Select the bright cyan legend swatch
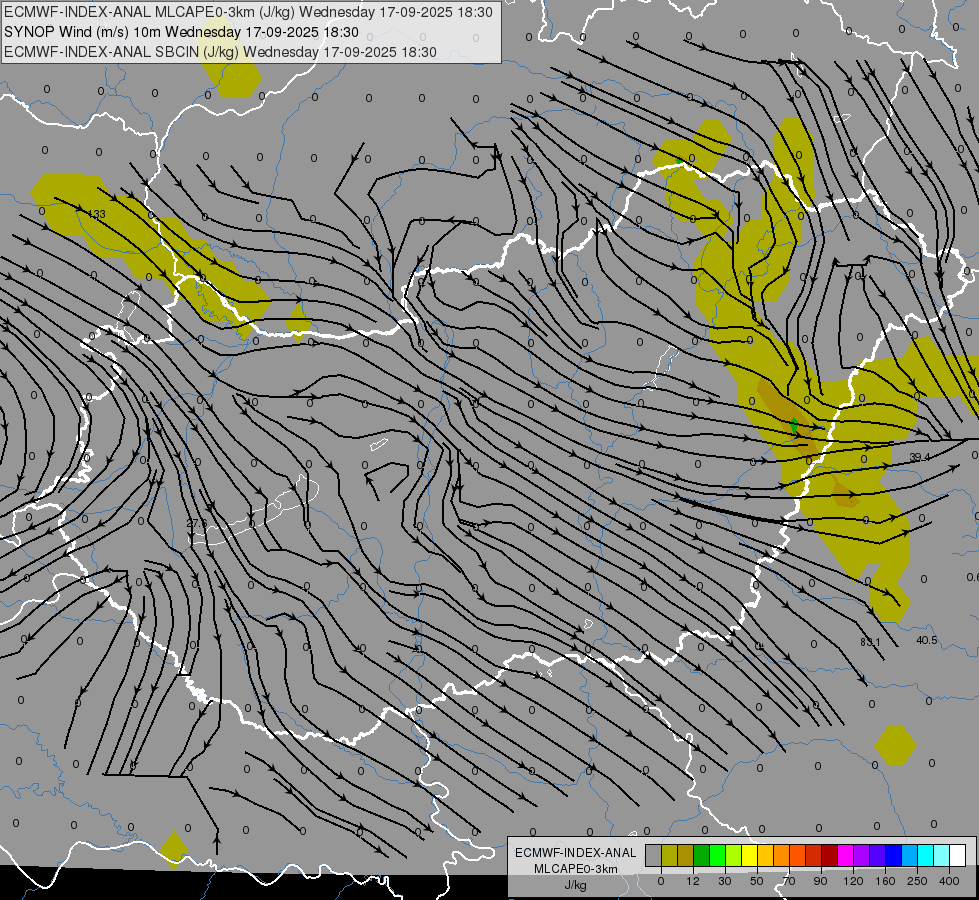 click(x=925, y=855)
